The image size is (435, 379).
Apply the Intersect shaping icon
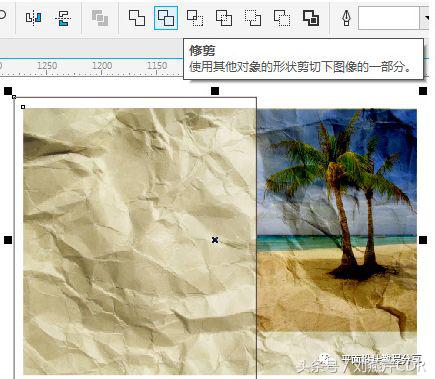[195, 18]
